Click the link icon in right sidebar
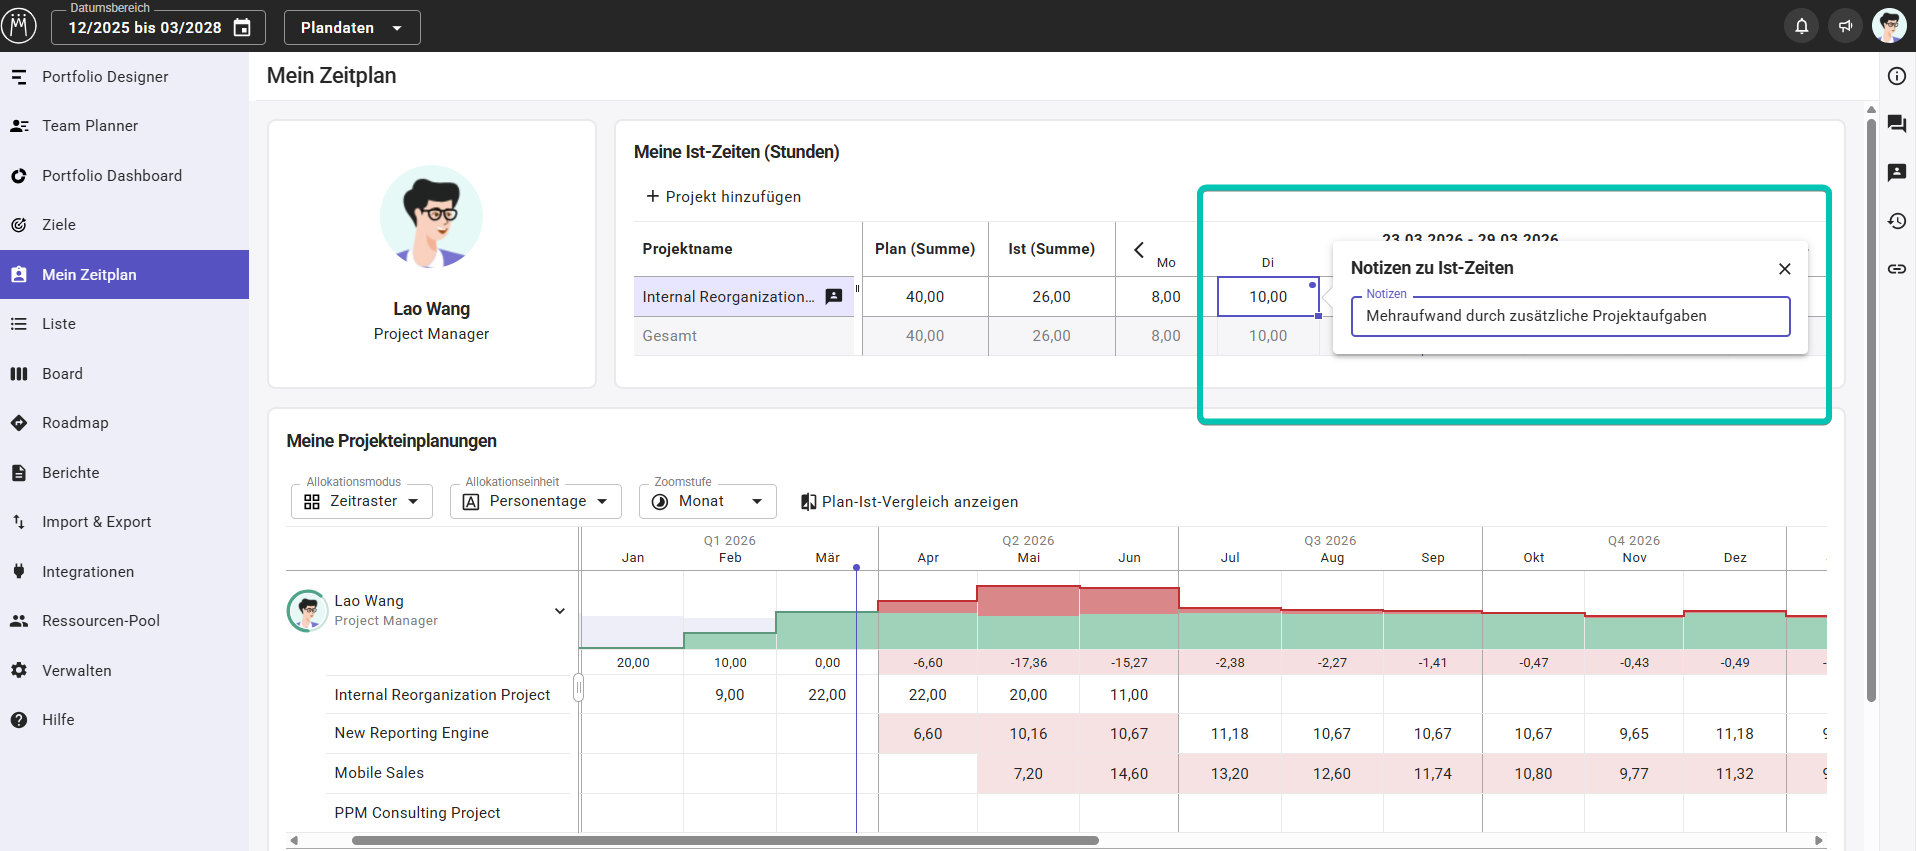1916x851 pixels. tap(1896, 269)
